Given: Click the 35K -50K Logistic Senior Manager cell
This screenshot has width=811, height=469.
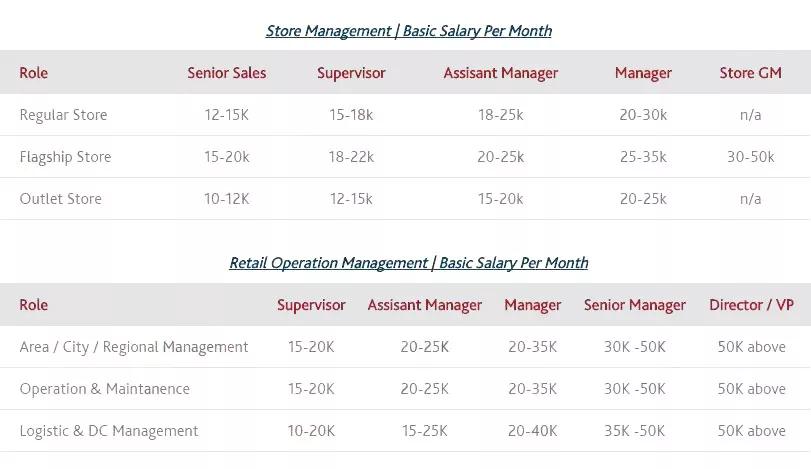Looking at the screenshot, I should click(x=635, y=431).
